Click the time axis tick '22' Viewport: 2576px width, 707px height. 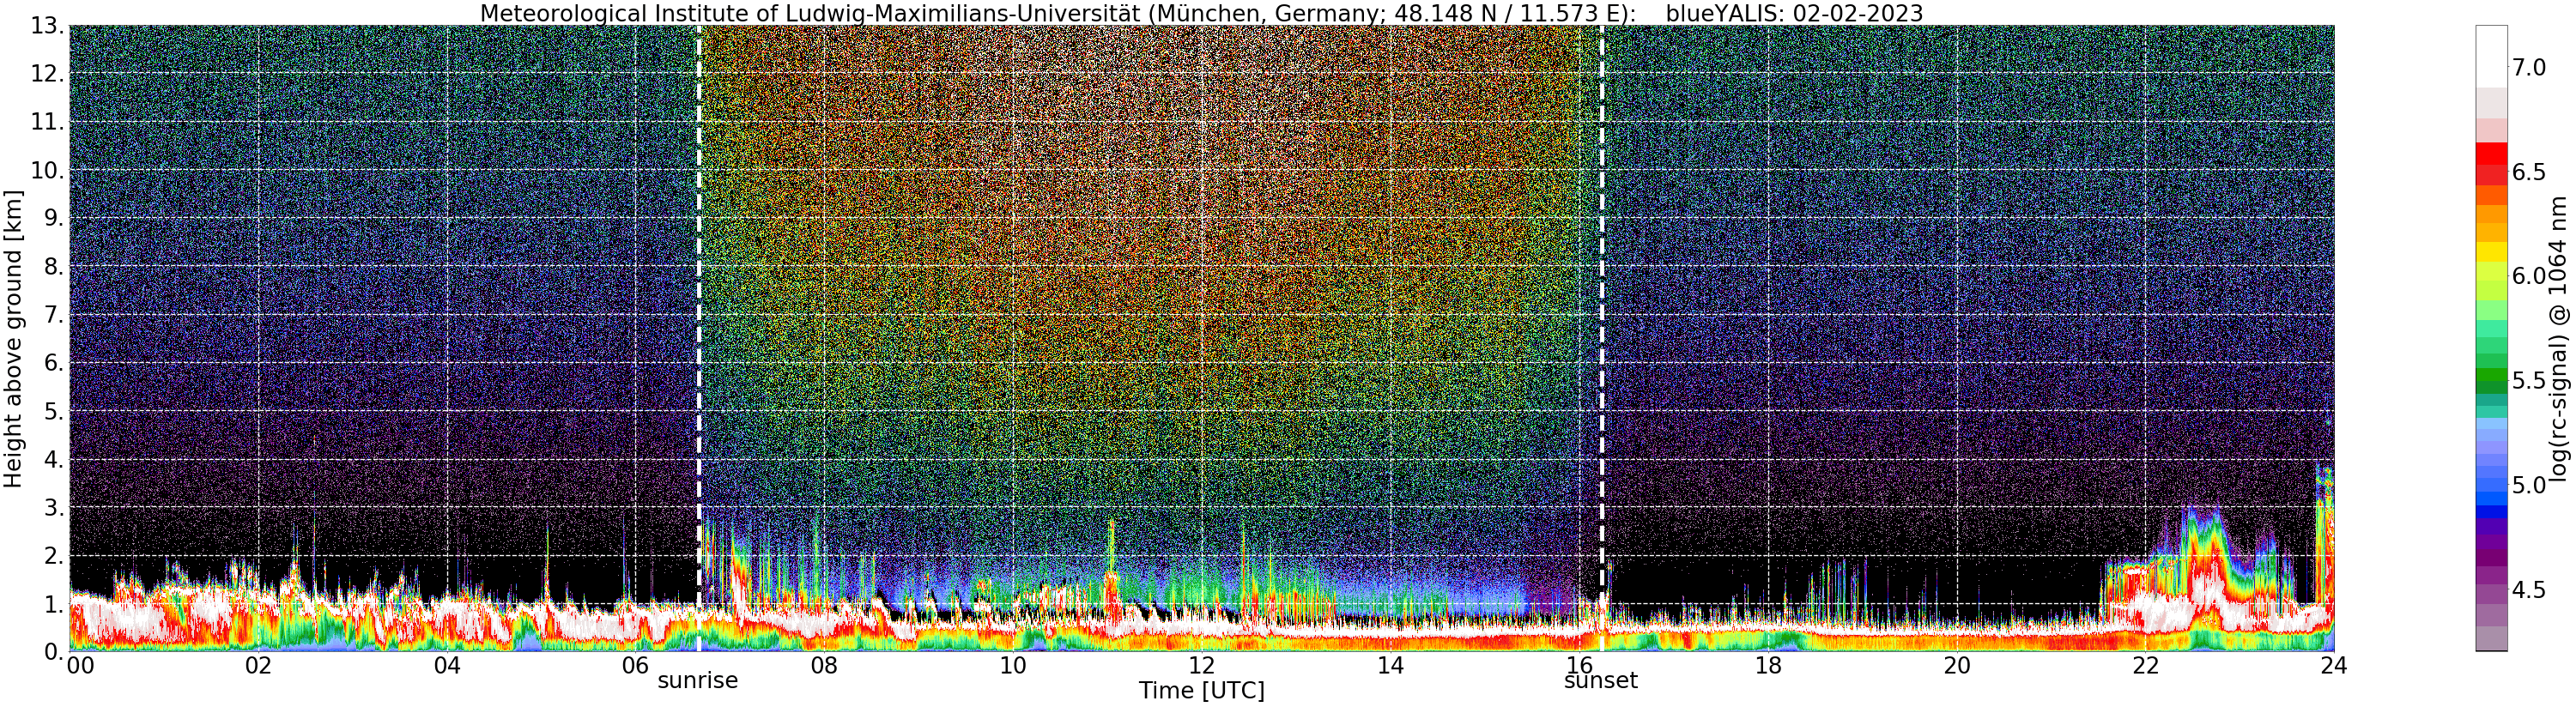pyautogui.click(x=2145, y=666)
